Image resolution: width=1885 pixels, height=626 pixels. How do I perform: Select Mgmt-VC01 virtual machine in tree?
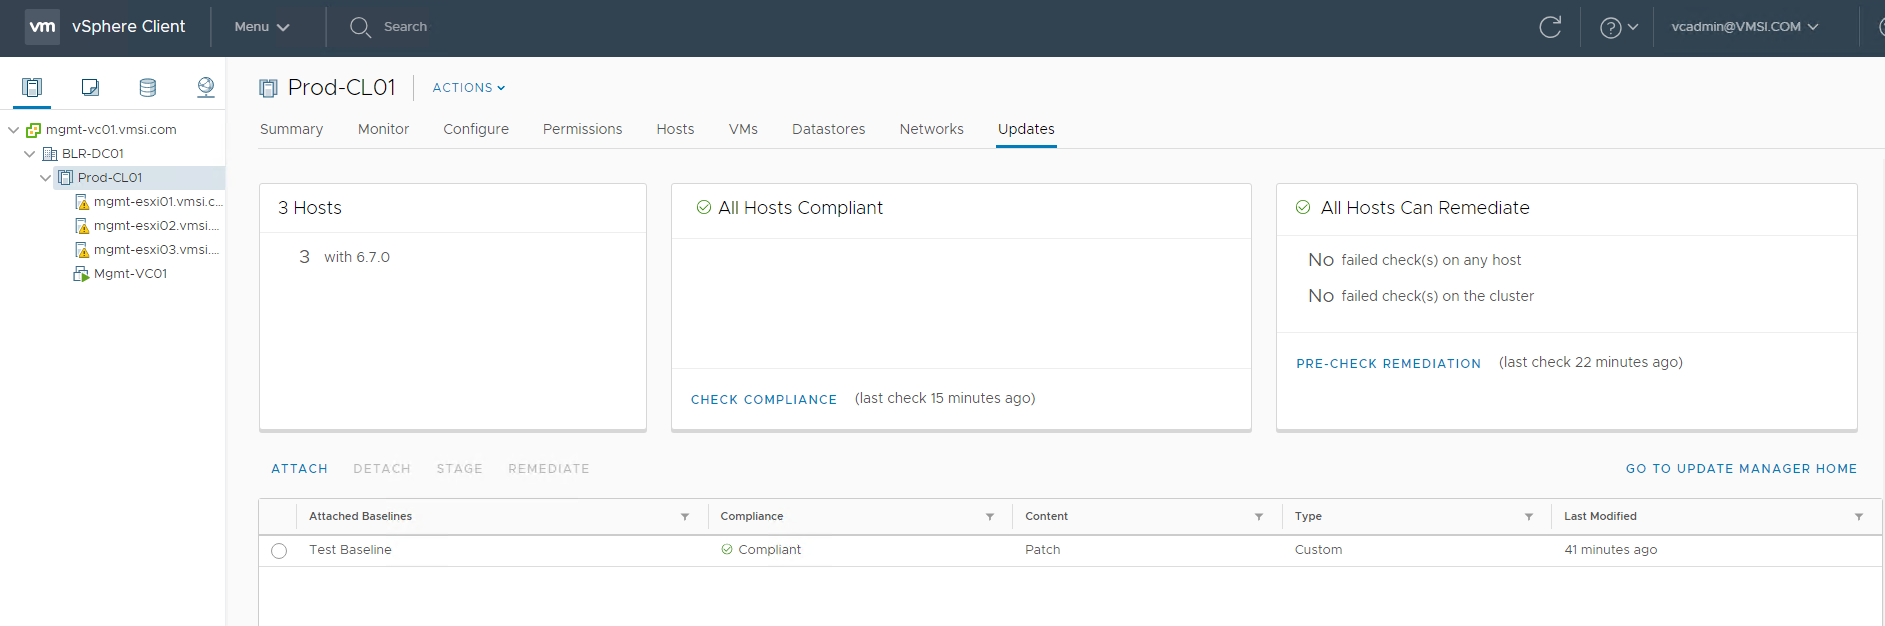pyautogui.click(x=130, y=274)
